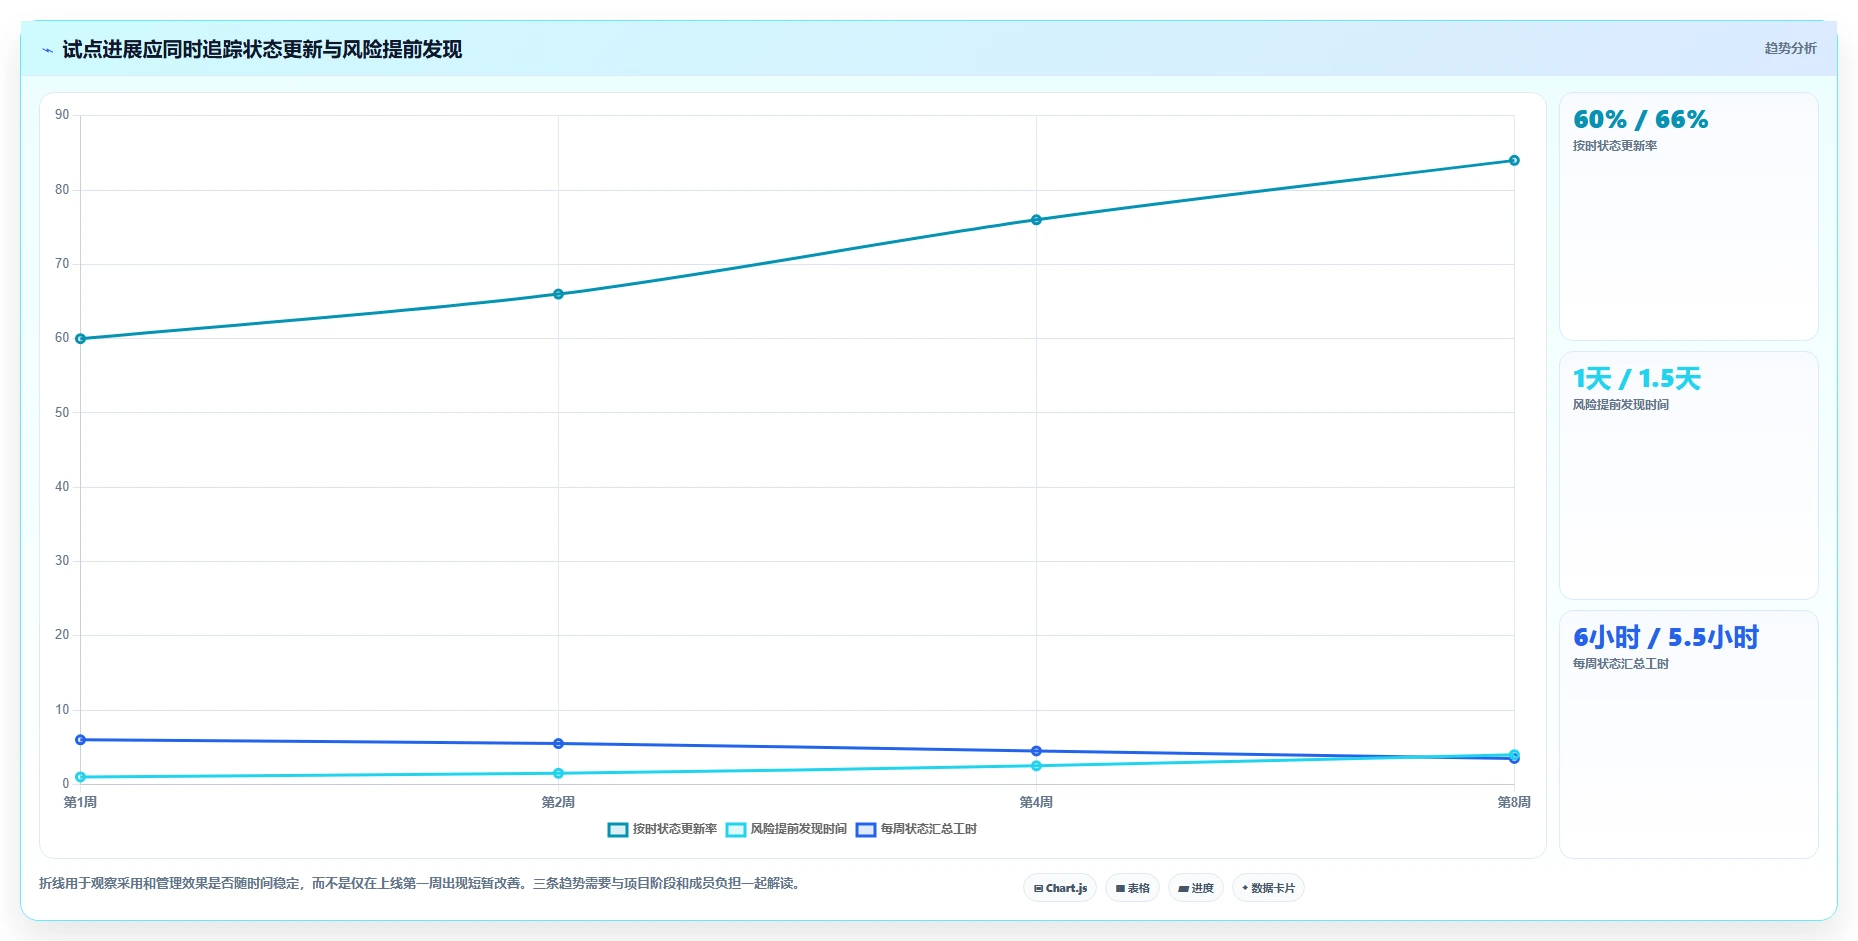Select the 数据卡片 tag chip
Screen dimensions: 1858x941
pyautogui.click(x=1268, y=888)
